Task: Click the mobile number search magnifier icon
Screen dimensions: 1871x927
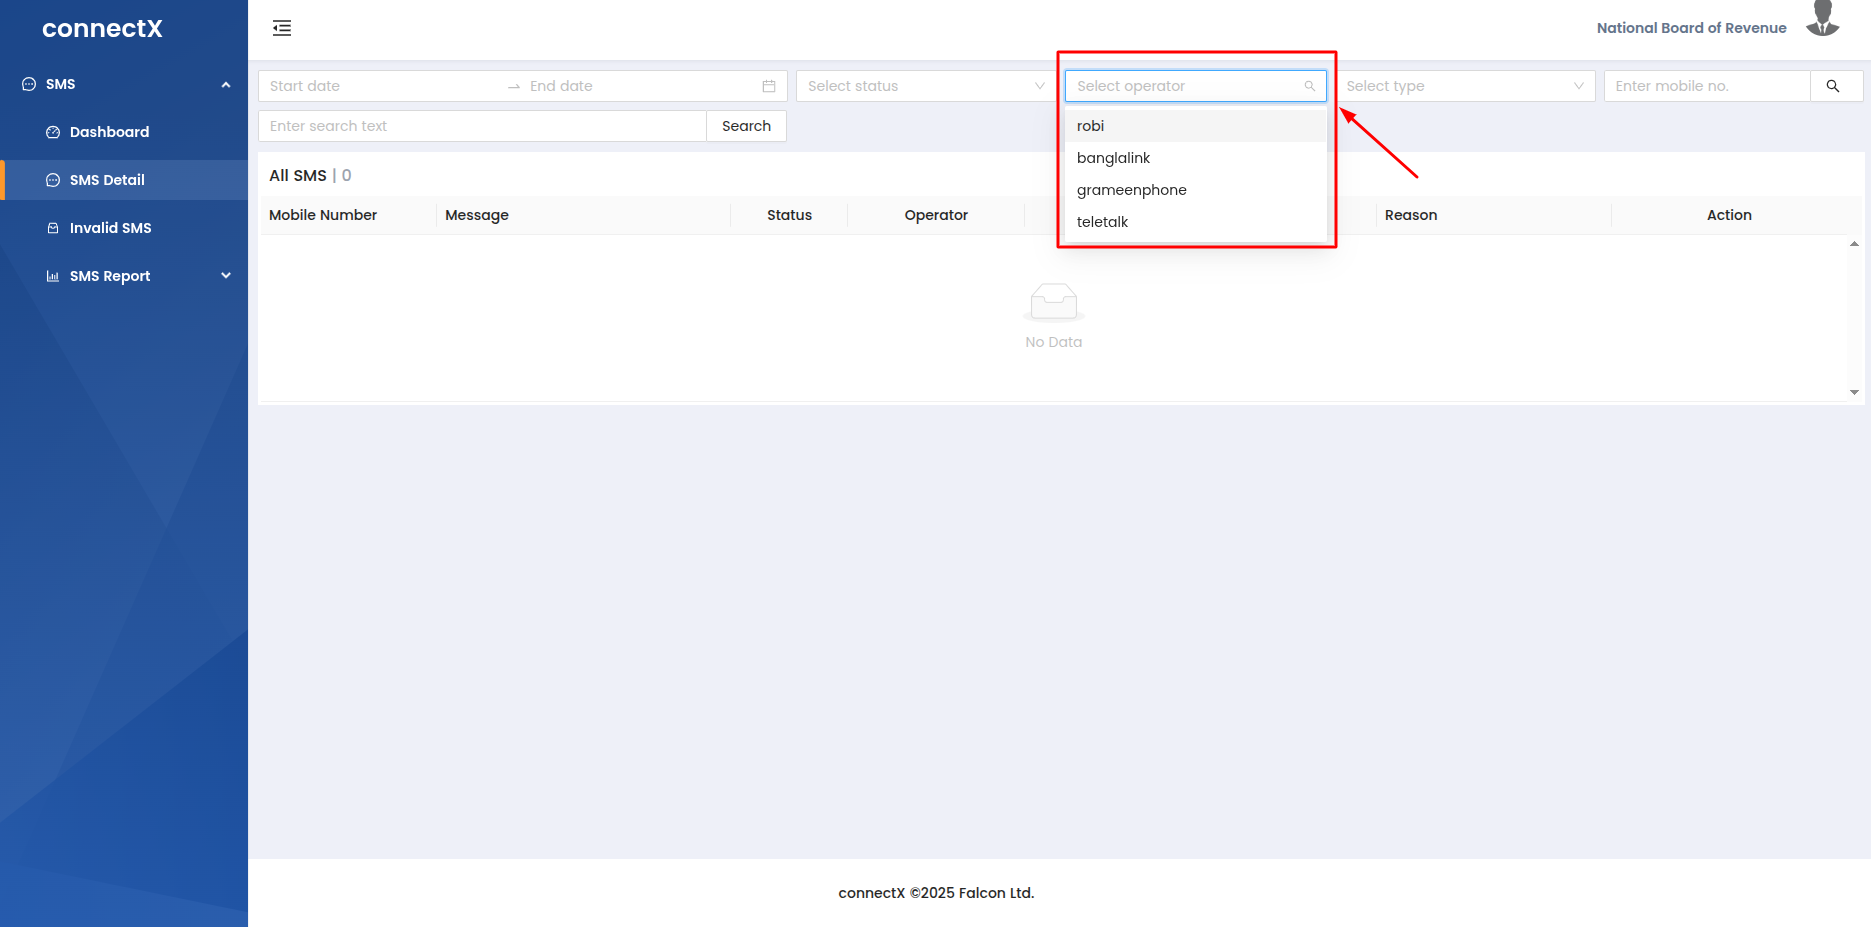Action: pyautogui.click(x=1833, y=86)
